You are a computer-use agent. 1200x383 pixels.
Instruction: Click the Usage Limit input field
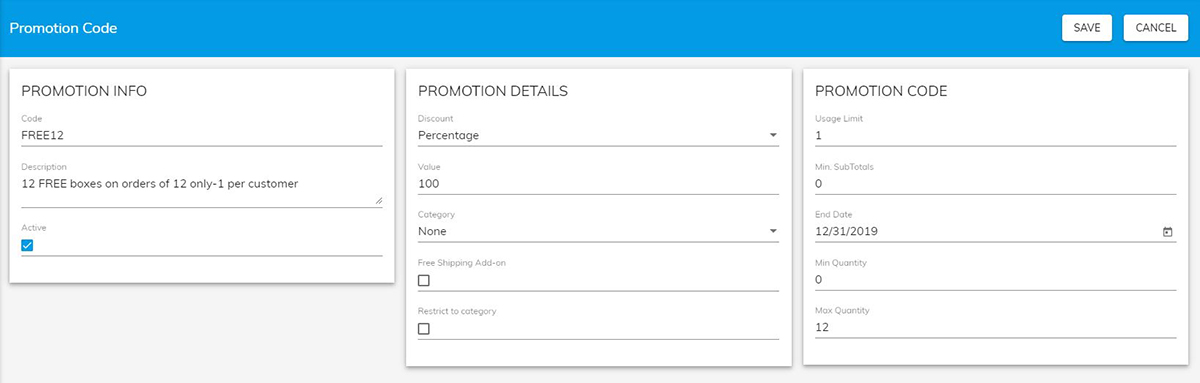pos(995,135)
